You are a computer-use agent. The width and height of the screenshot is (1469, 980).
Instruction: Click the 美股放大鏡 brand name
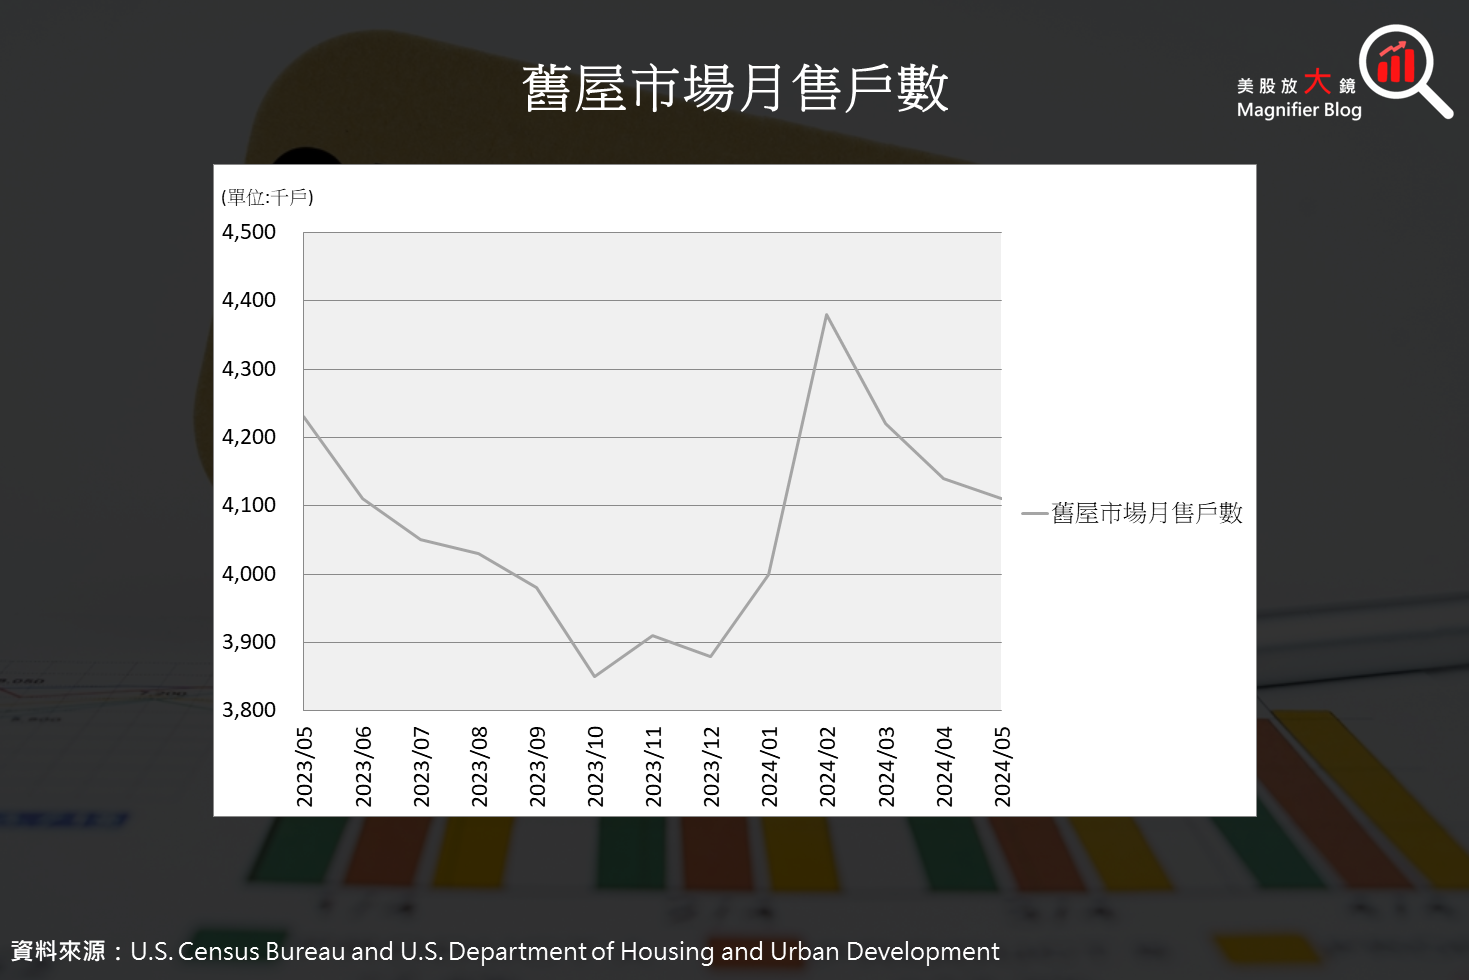[x=1295, y=84]
